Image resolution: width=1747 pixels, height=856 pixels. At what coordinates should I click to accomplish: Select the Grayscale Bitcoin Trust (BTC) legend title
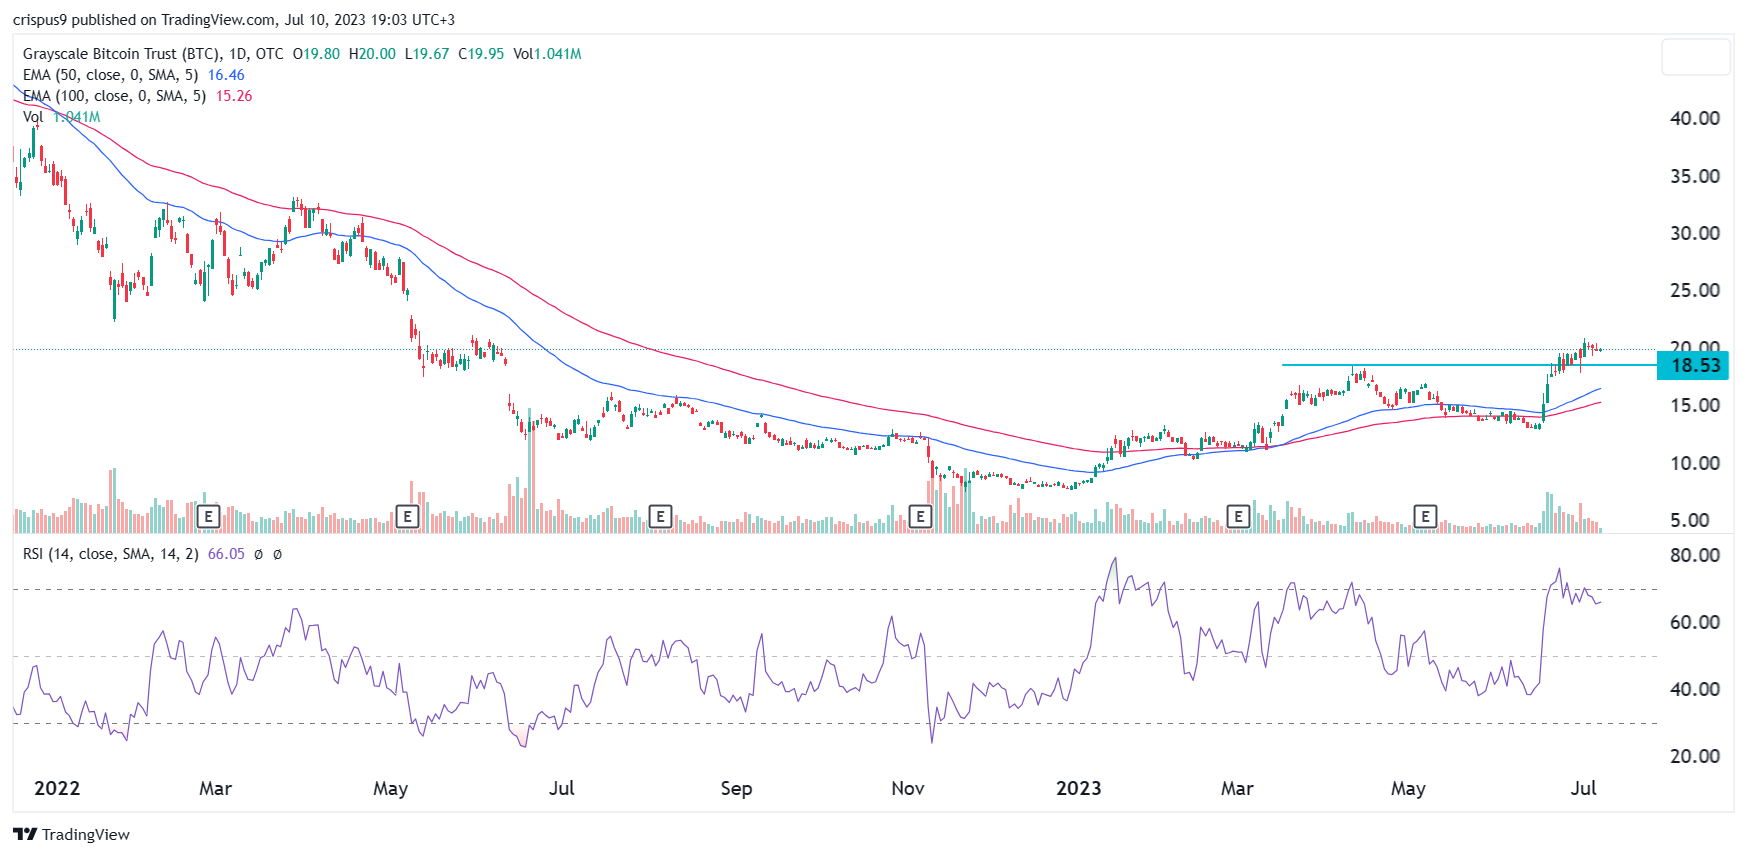pos(153,54)
